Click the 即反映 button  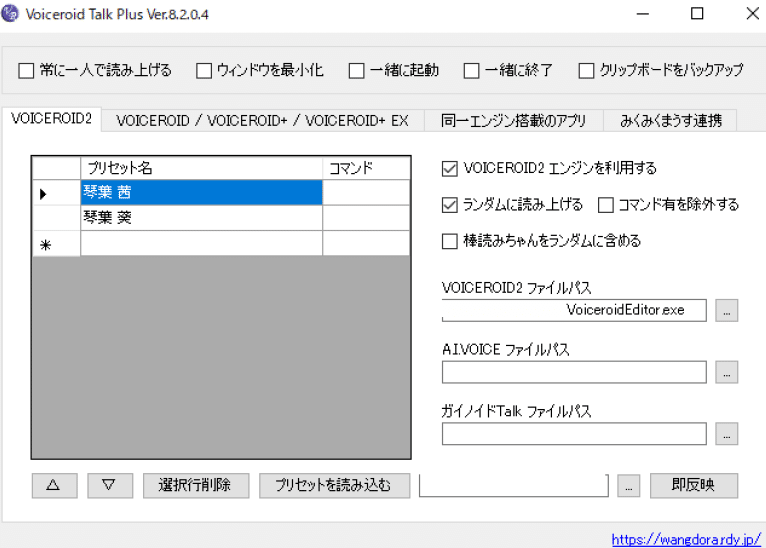(694, 485)
